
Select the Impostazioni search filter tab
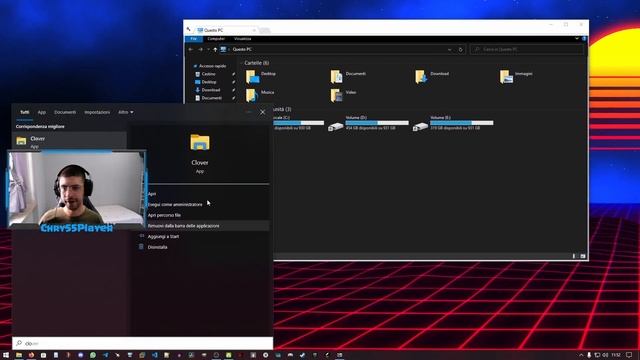97,112
